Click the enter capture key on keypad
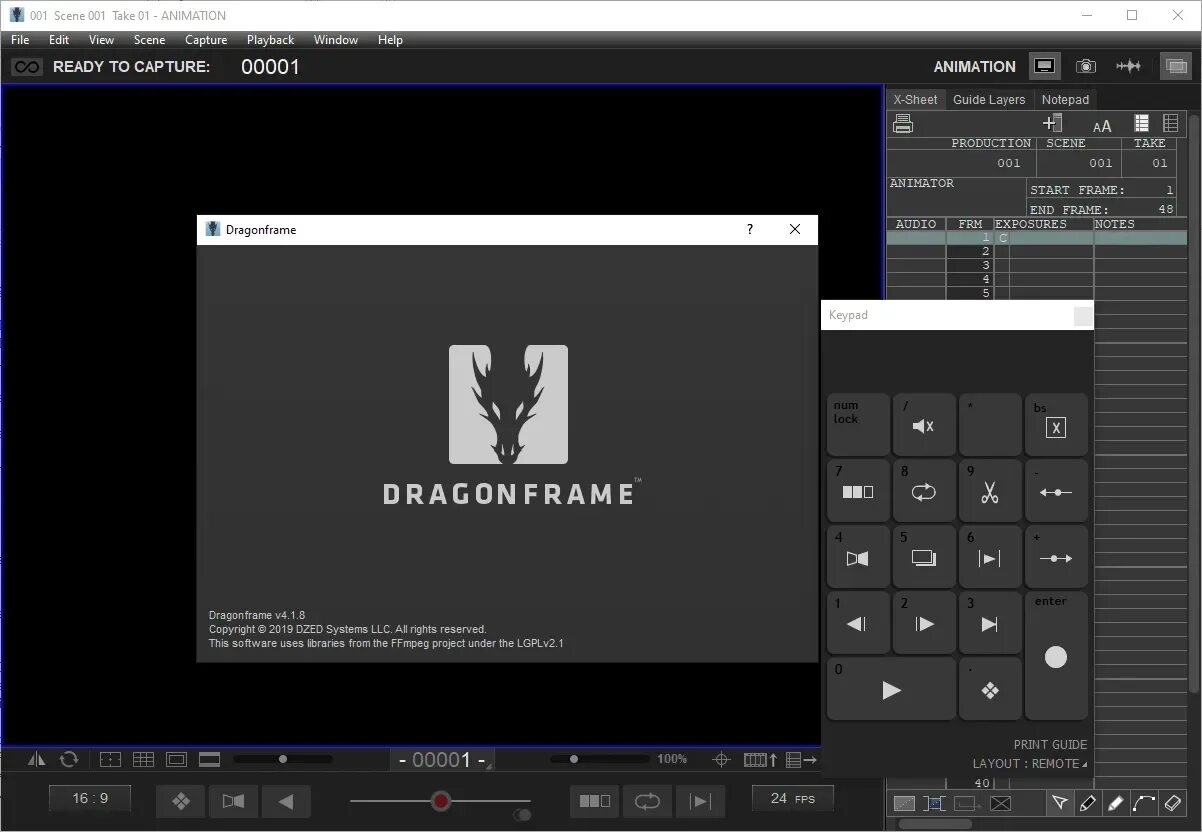The height and width of the screenshot is (832, 1202). click(x=1056, y=656)
